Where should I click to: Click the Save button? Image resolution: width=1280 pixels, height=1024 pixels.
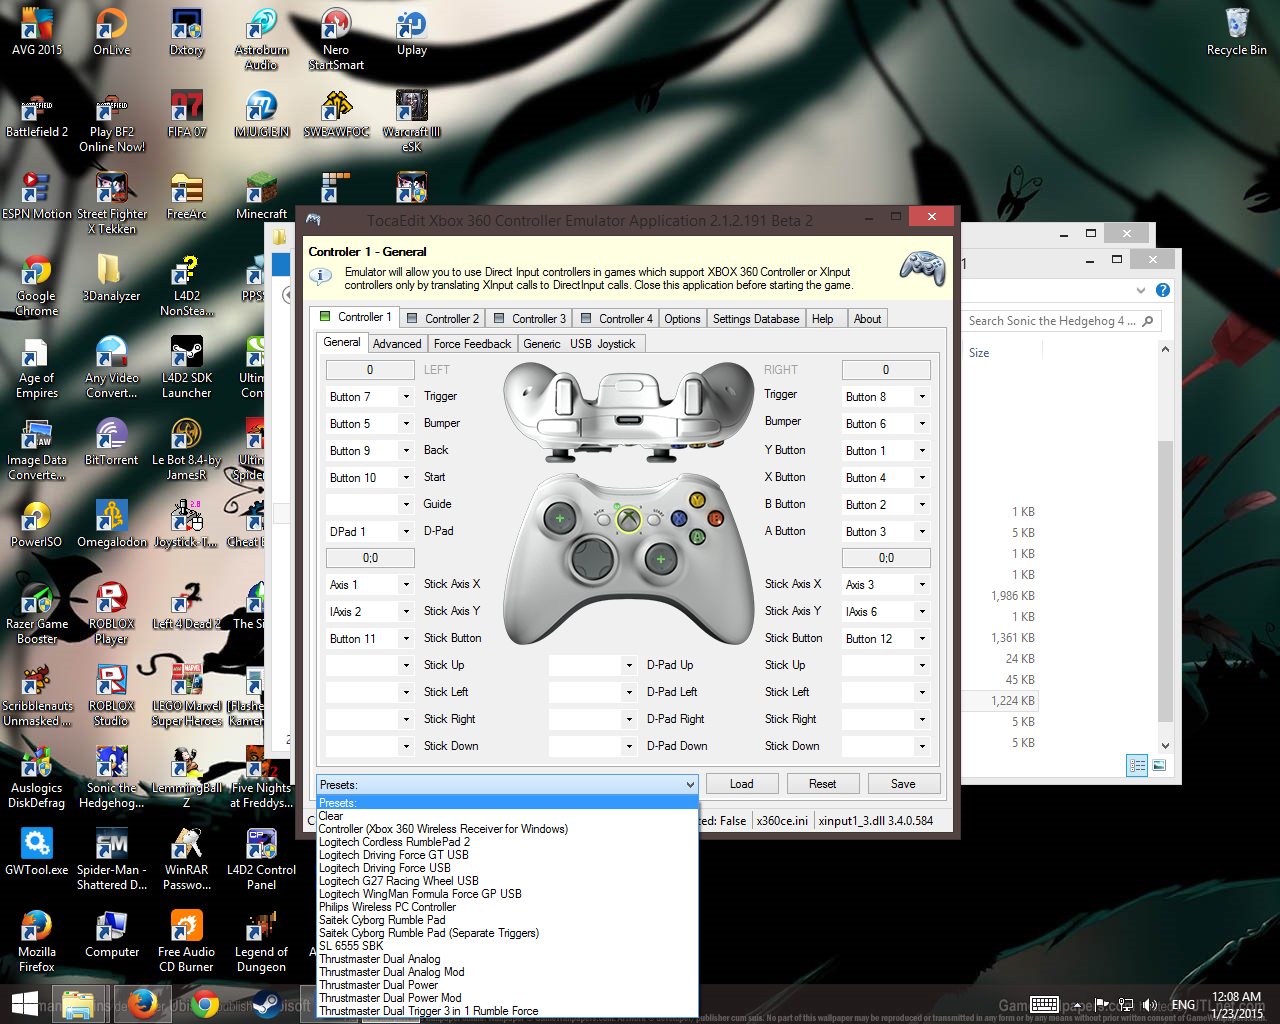903,783
